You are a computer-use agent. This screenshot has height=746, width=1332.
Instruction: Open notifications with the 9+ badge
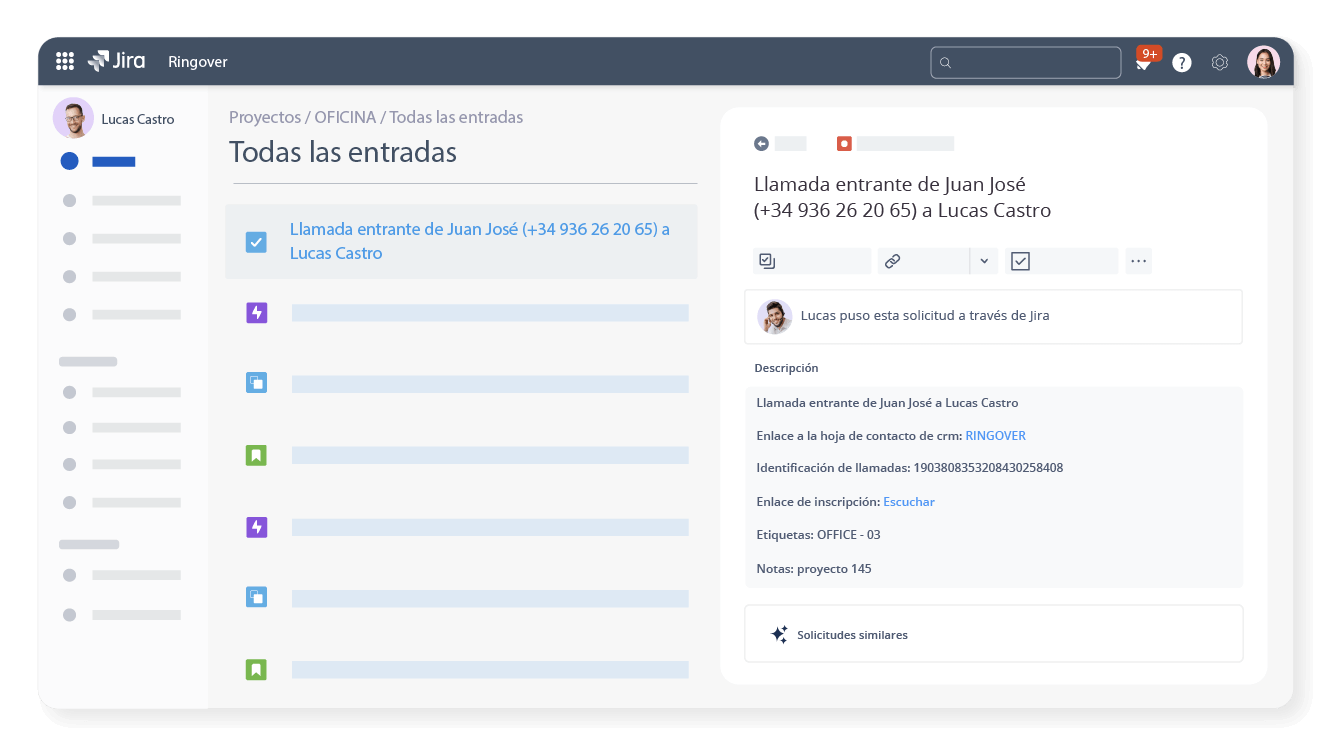tap(1144, 61)
